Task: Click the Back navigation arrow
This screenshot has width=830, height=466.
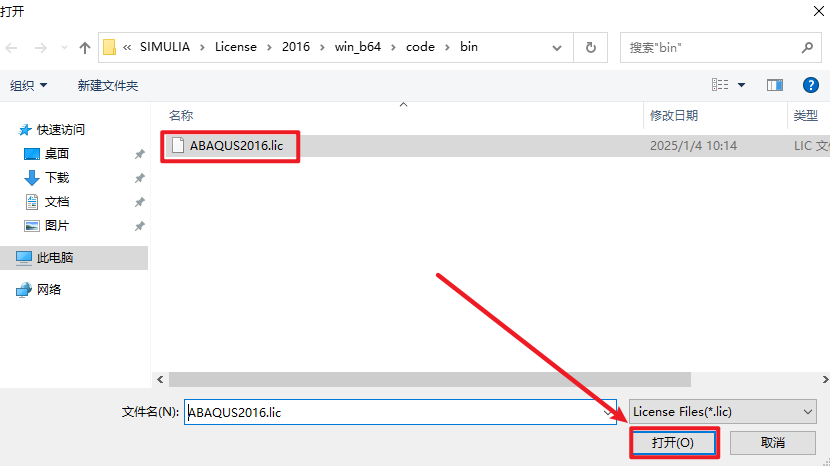Action: tap(13, 47)
